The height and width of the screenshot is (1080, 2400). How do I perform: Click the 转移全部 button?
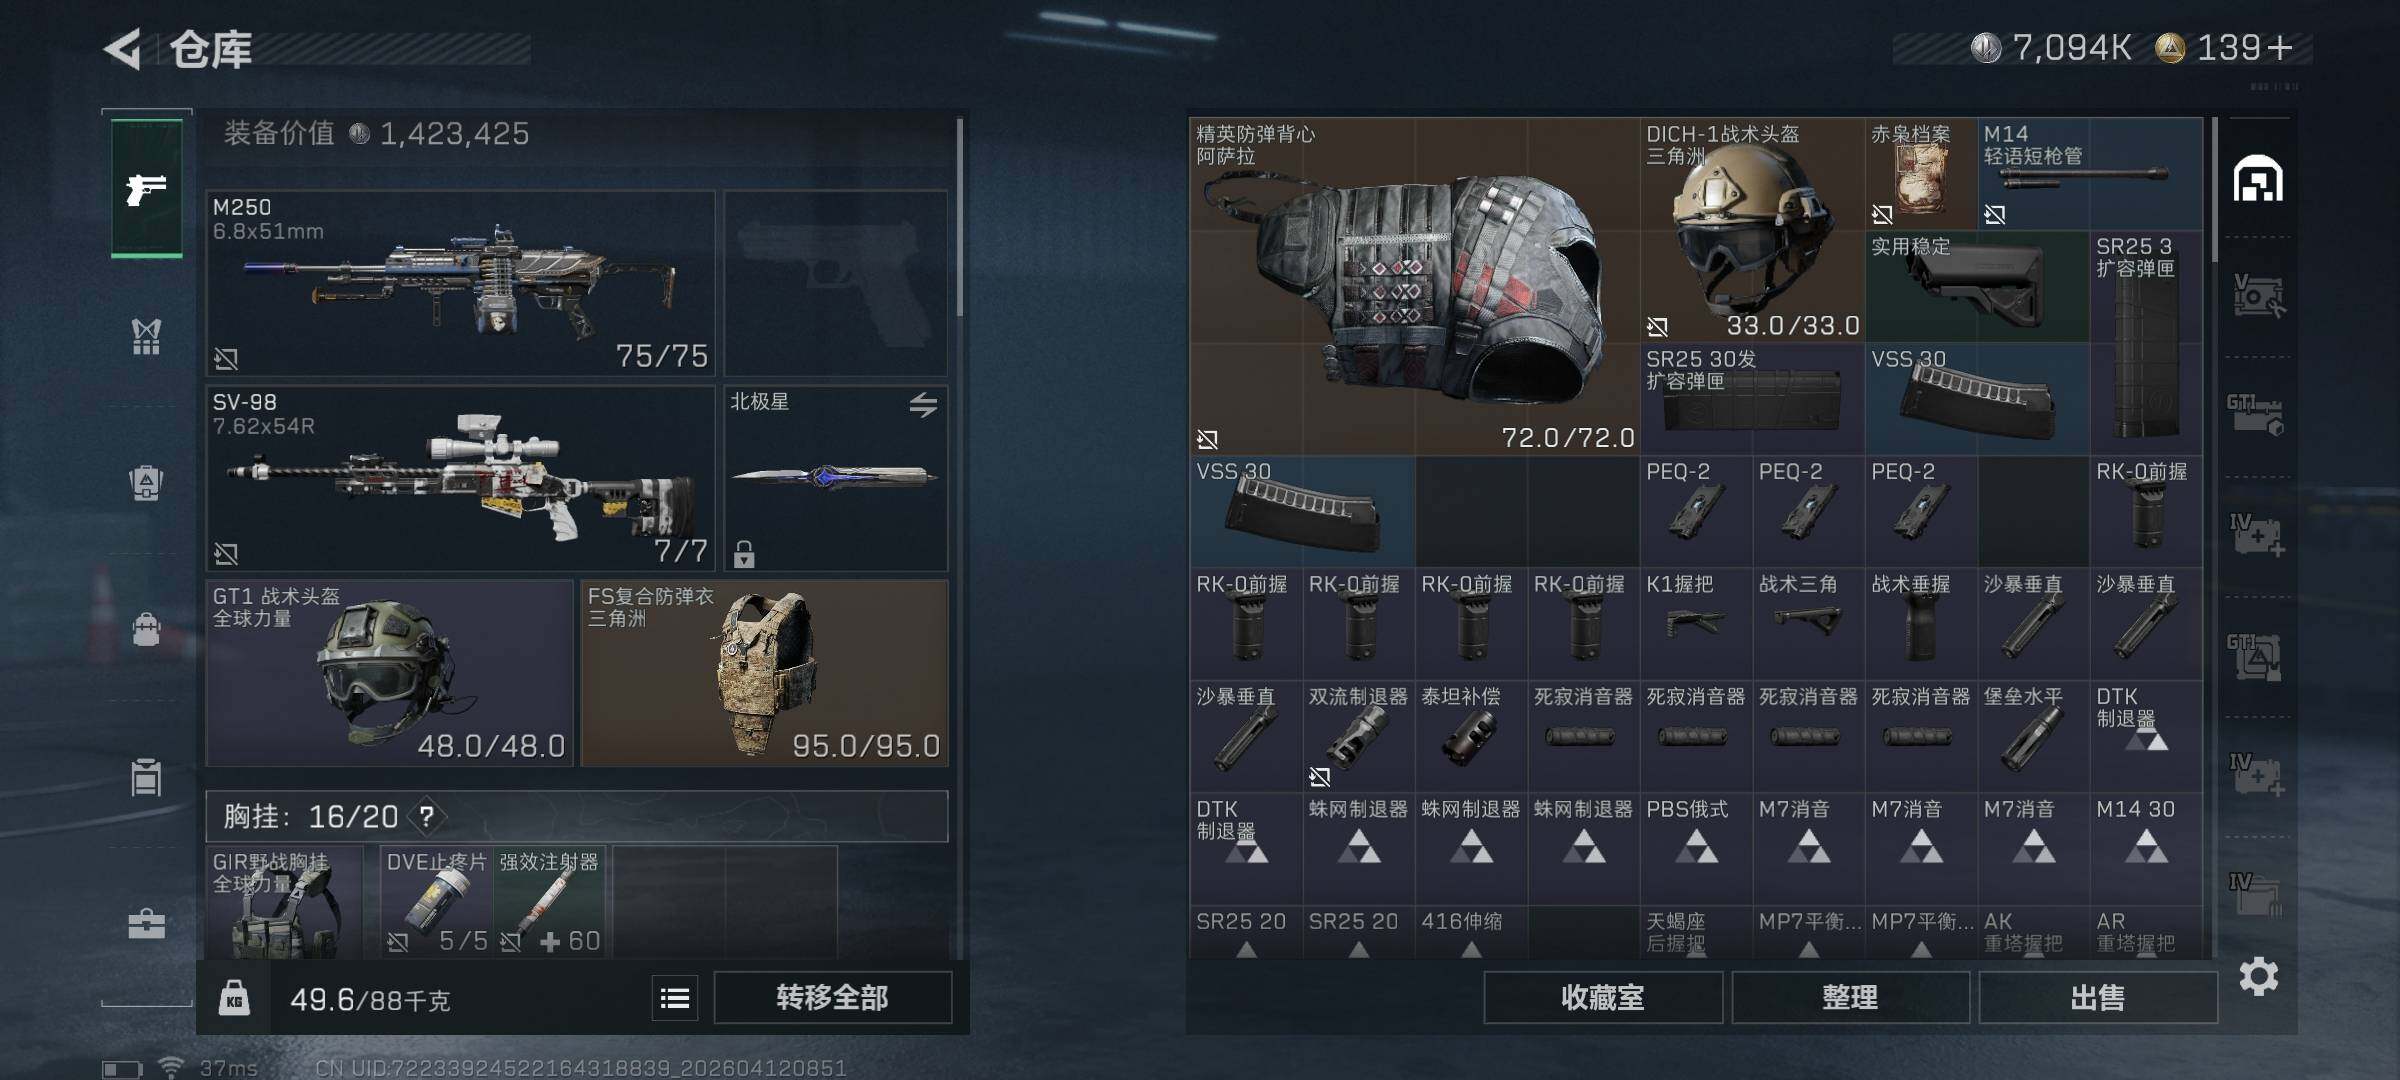pos(832,998)
